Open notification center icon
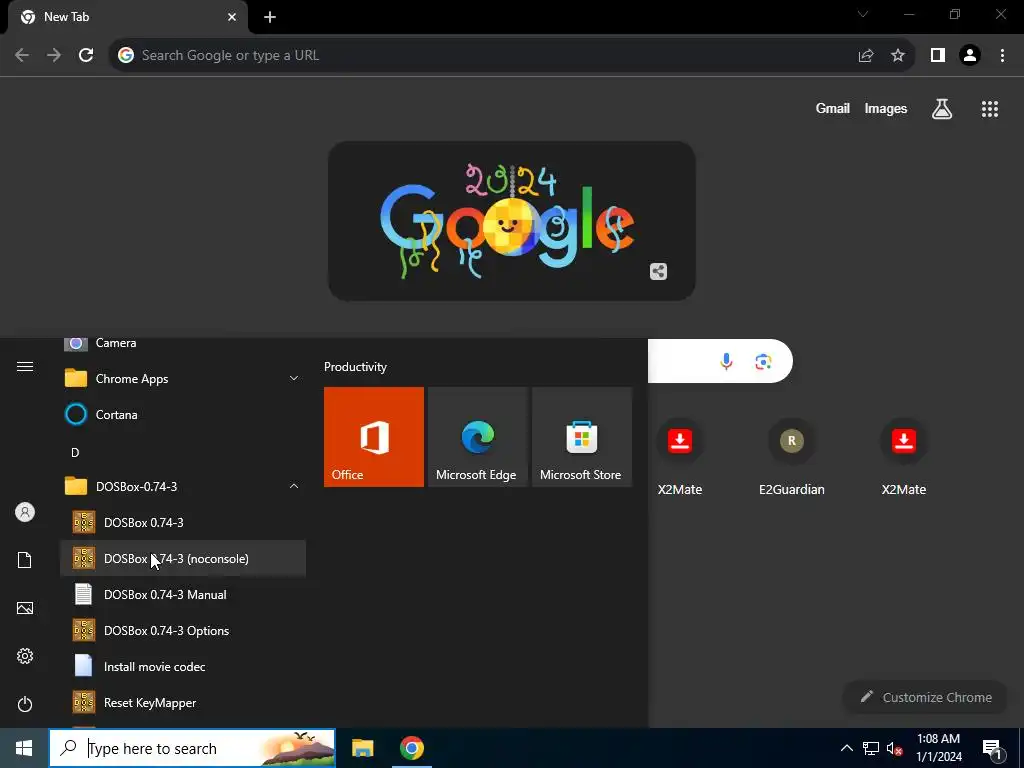Image resolution: width=1024 pixels, height=768 pixels. [992, 748]
